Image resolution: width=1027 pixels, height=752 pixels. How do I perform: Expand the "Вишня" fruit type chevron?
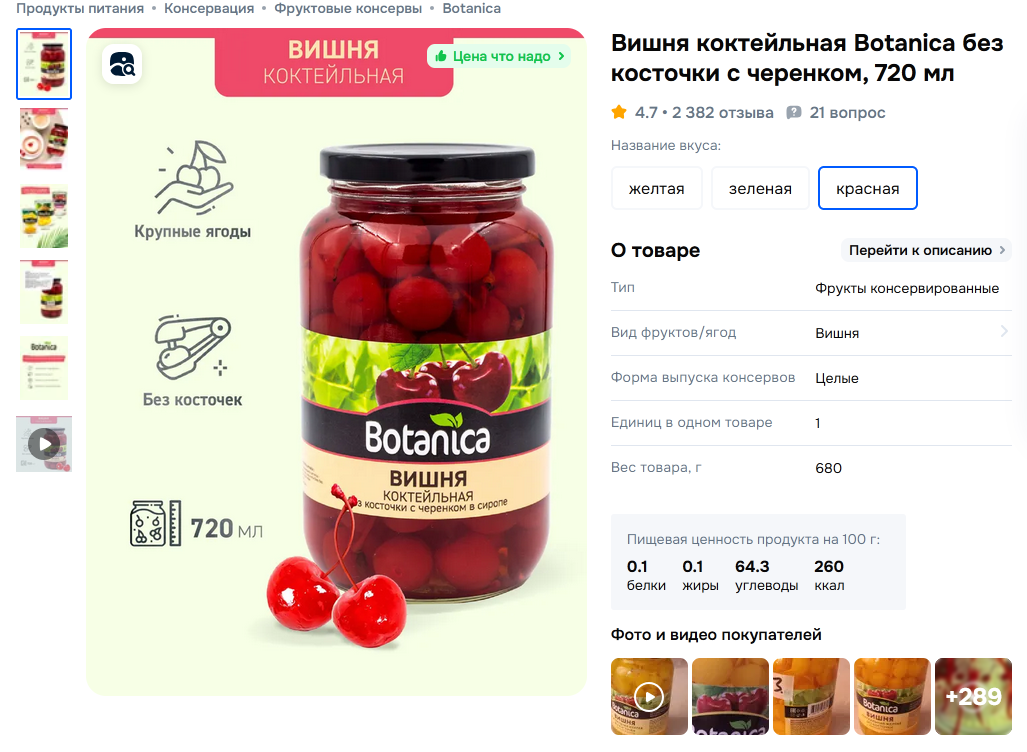point(1003,331)
